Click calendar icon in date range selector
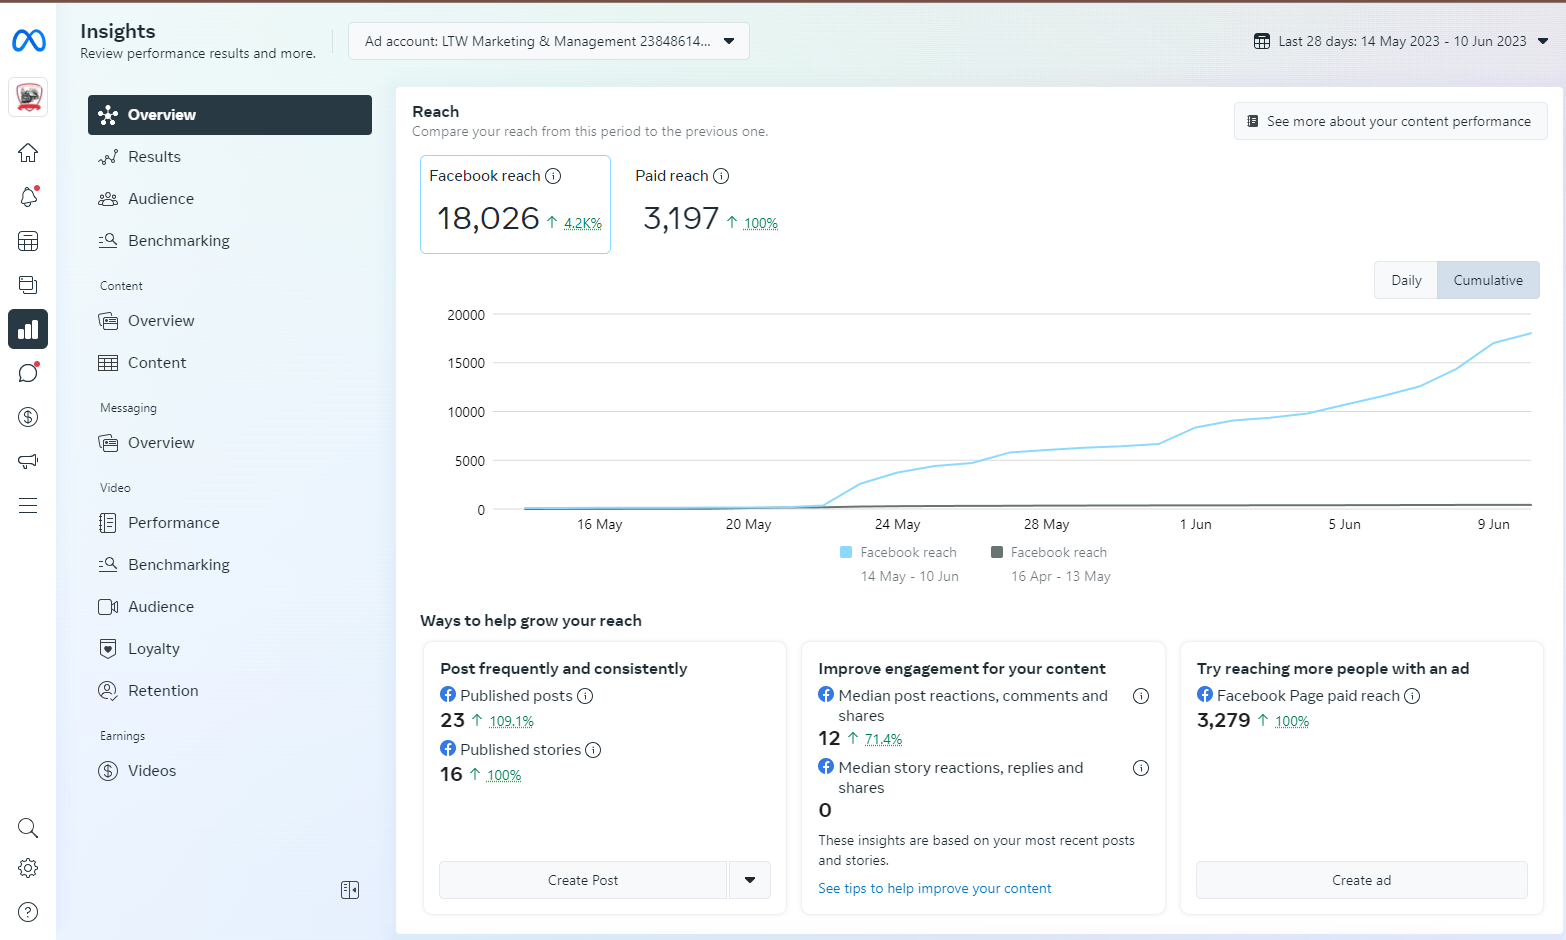The height and width of the screenshot is (940, 1566). [x=1262, y=41]
